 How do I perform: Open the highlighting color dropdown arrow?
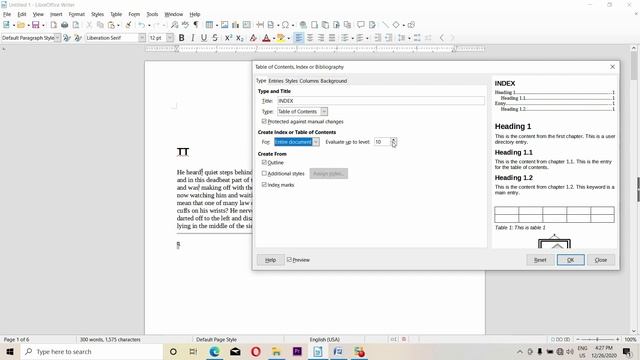click(x=289, y=38)
